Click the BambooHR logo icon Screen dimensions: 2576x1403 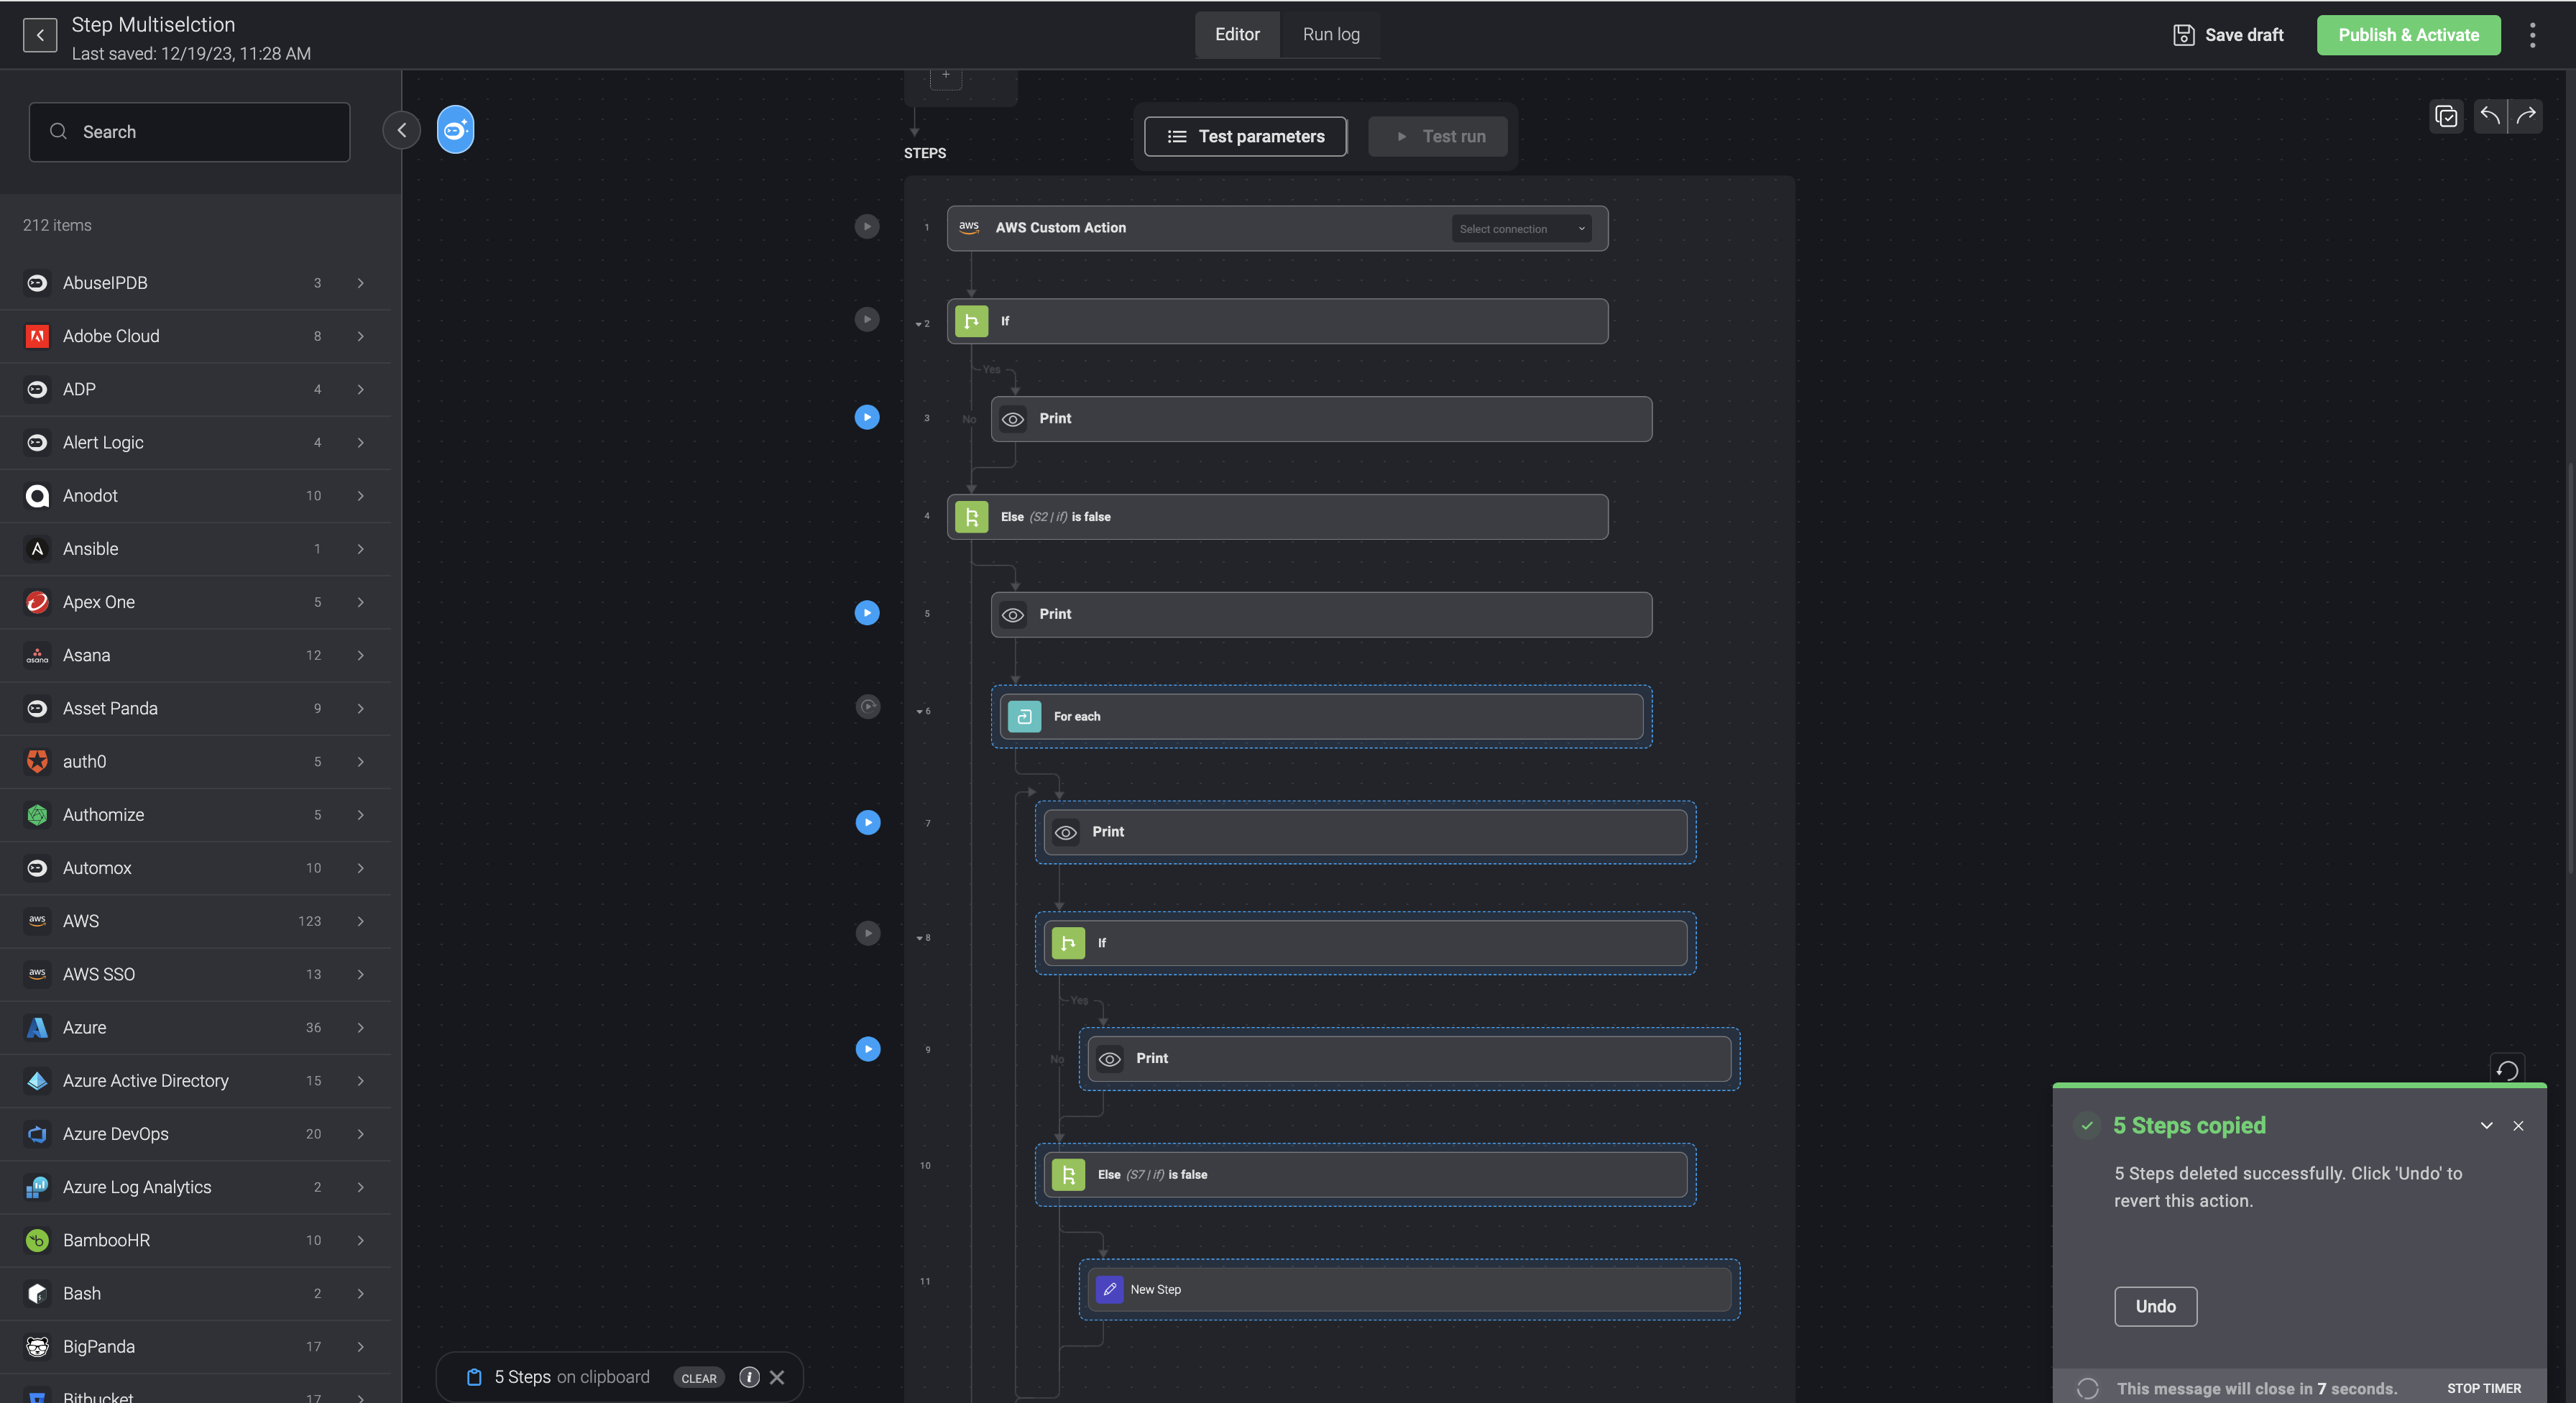tap(37, 1240)
